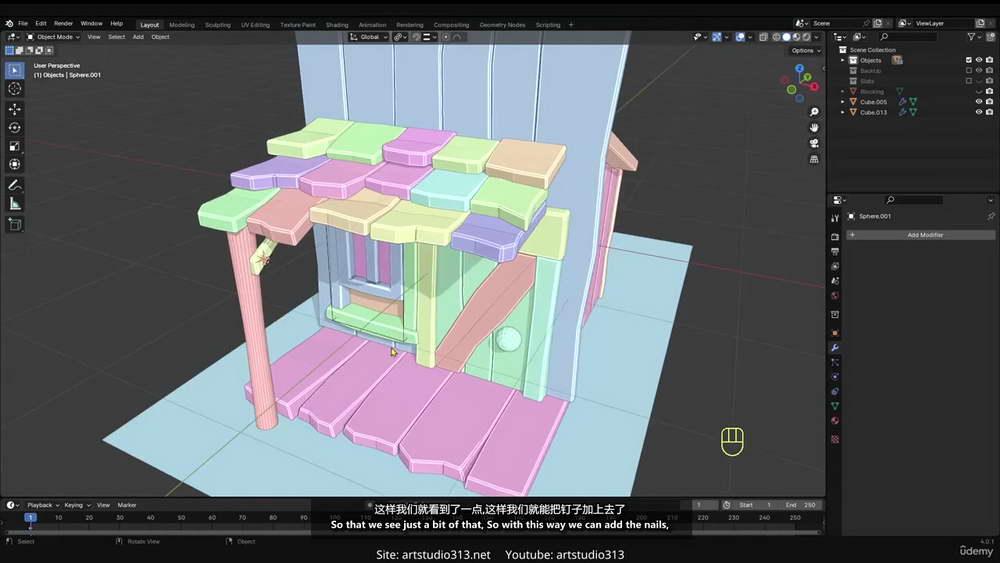Switch to the Modeling workspace tab
1000x563 pixels.
(x=182, y=25)
